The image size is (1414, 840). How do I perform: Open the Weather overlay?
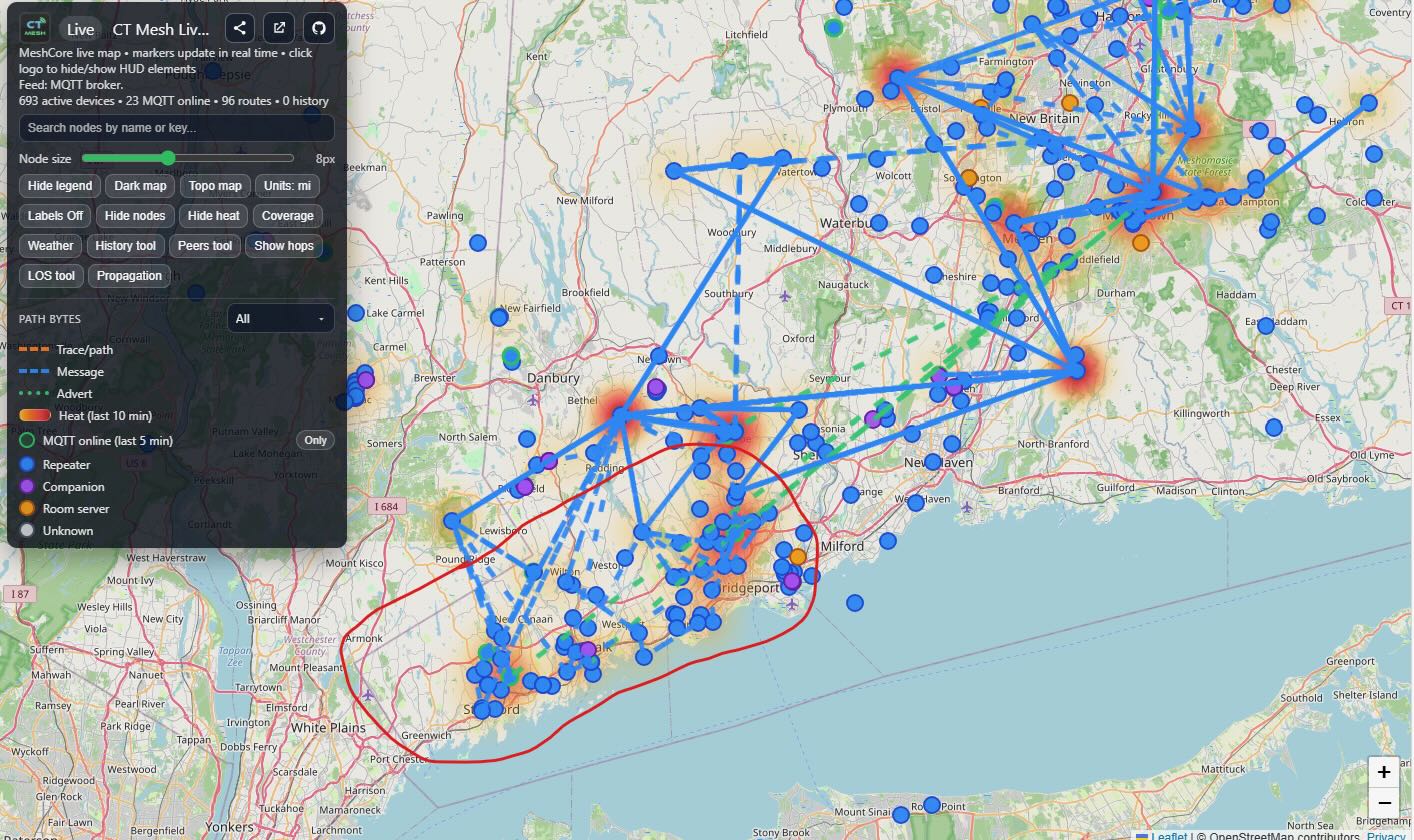pos(50,246)
